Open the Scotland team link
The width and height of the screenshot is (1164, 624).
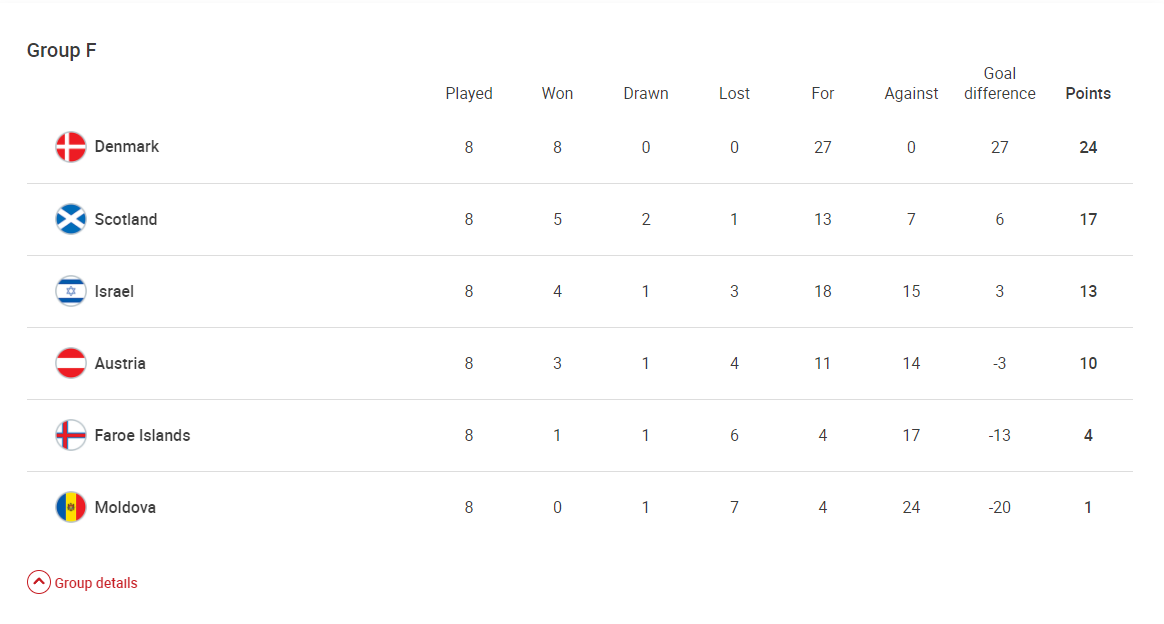coord(126,219)
